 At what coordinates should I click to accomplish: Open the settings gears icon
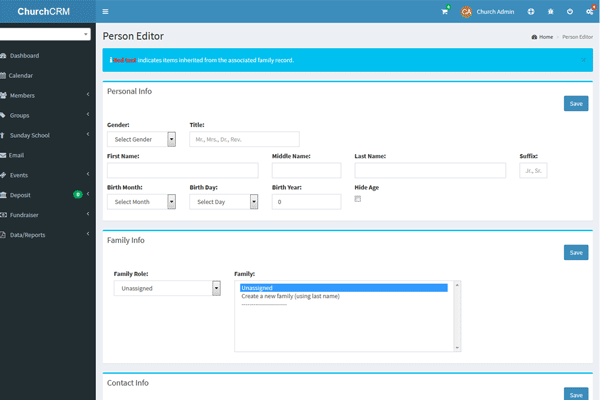click(x=590, y=12)
